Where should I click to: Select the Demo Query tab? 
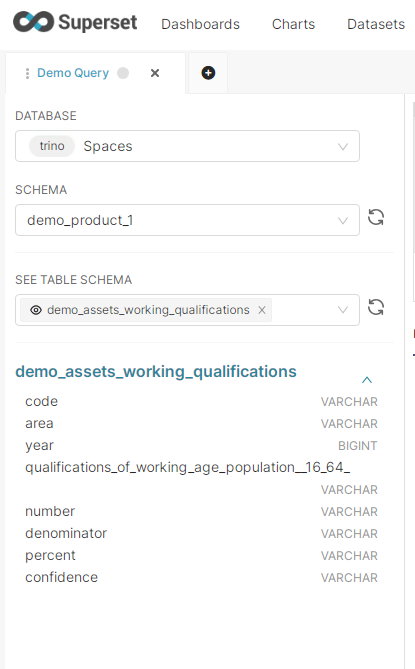(73, 73)
